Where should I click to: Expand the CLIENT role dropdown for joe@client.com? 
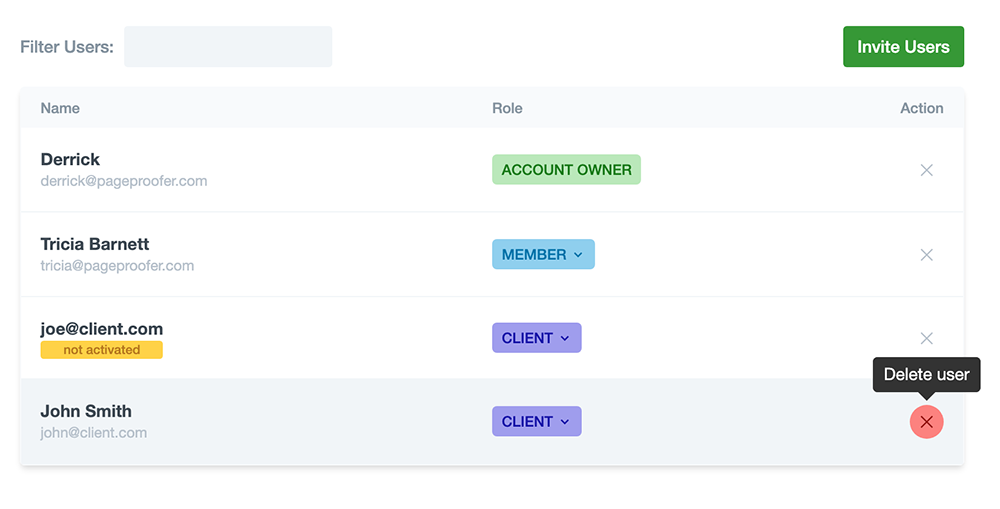tap(536, 338)
